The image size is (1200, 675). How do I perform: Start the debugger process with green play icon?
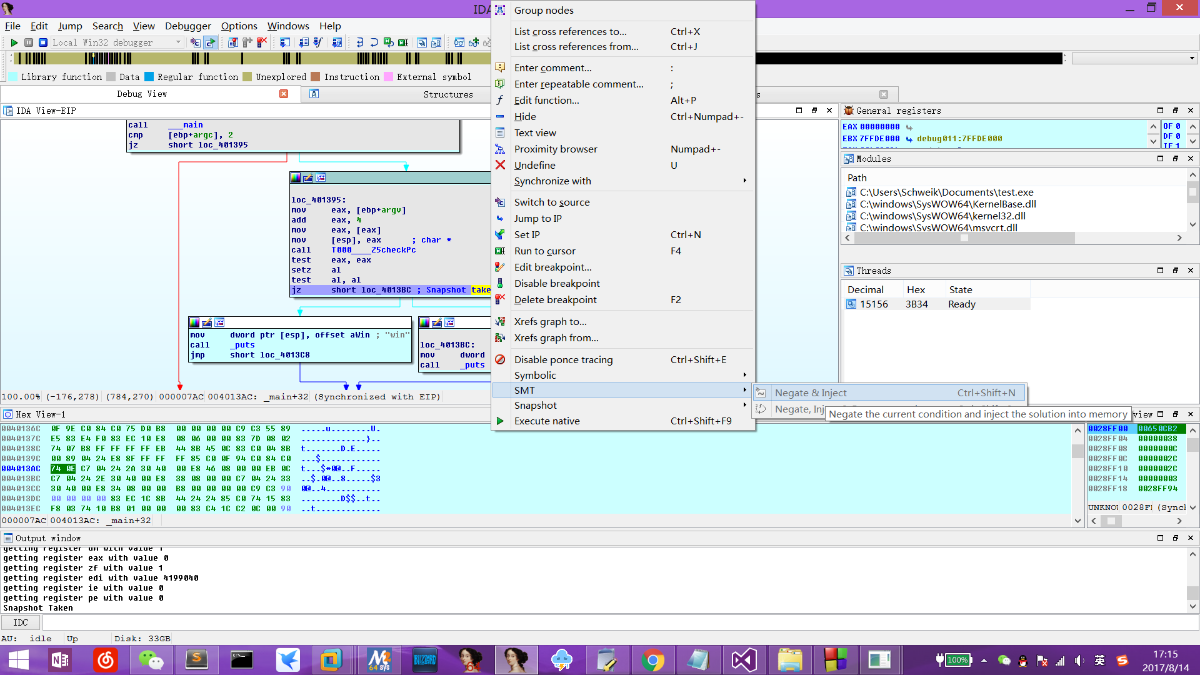(14, 43)
